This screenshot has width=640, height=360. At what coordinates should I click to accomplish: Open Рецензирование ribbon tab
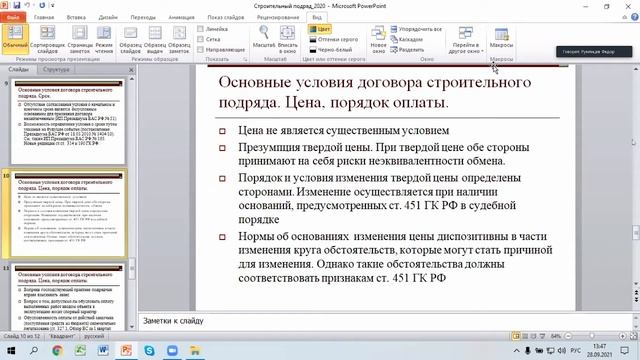278,17
